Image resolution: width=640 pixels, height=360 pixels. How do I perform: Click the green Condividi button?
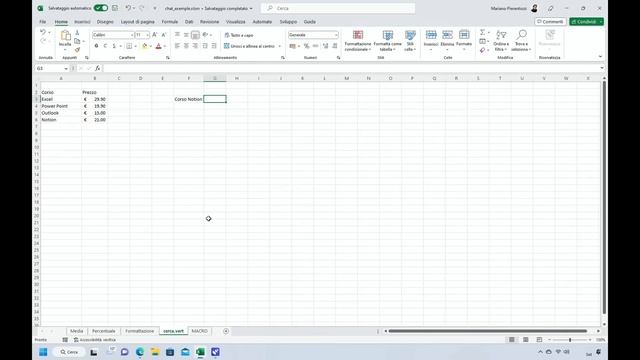pyautogui.click(x=587, y=22)
